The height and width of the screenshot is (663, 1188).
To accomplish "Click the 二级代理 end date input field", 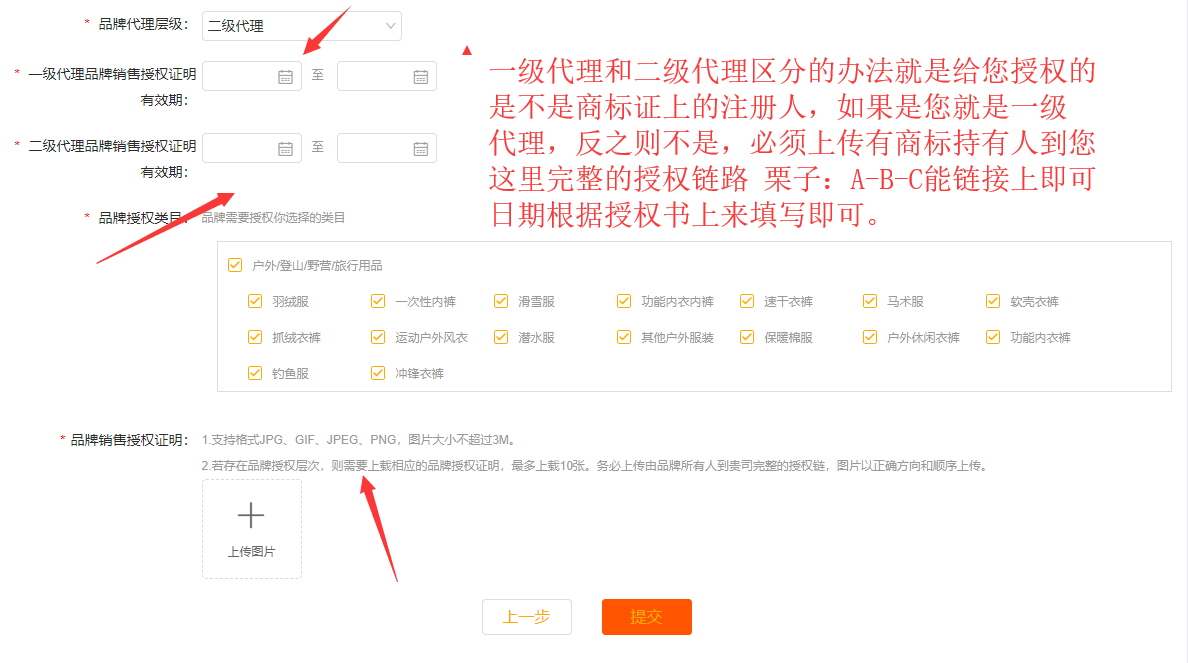I will coord(386,149).
